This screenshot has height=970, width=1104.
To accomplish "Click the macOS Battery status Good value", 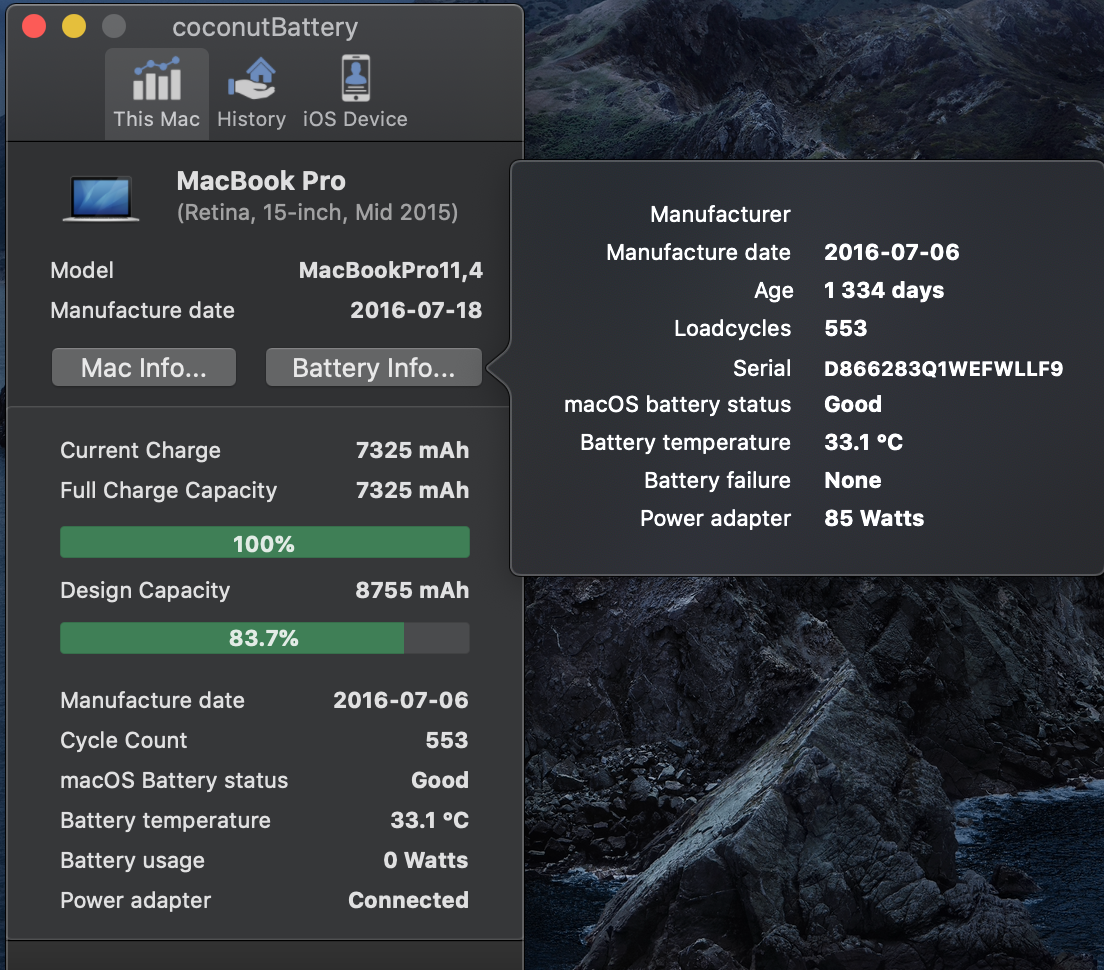I will tap(440, 780).
